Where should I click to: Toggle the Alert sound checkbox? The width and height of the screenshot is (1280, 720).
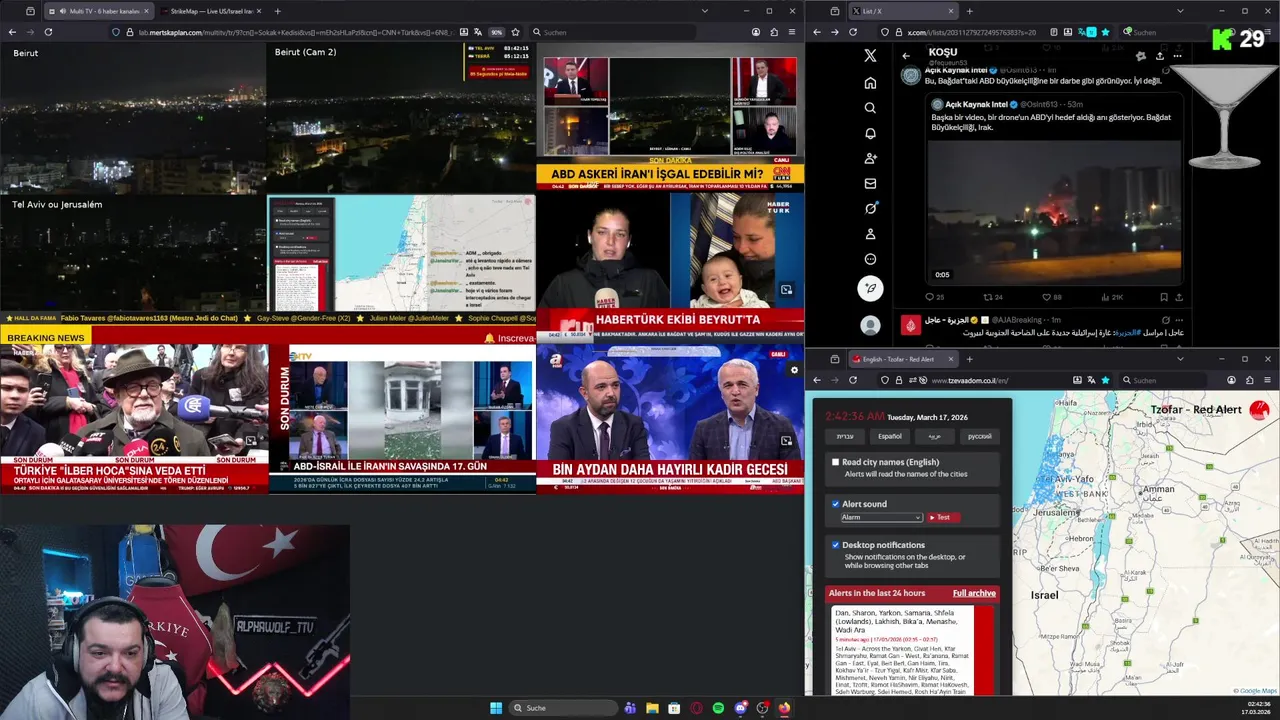pos(836,504)
